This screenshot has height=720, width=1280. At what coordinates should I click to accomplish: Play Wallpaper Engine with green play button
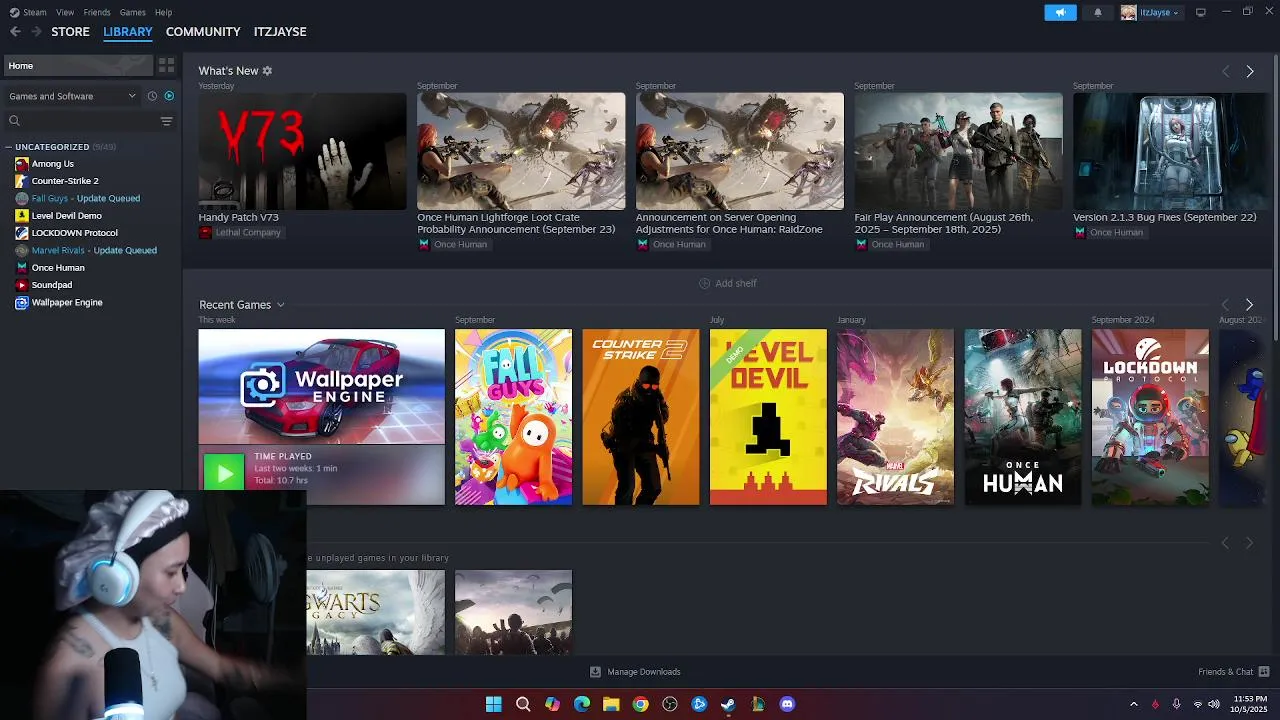[224, 472]
